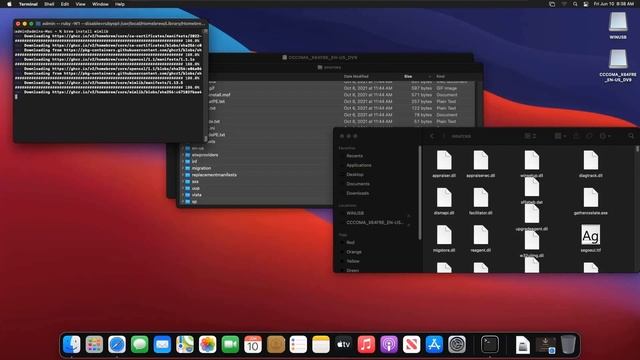This screenshot has height=360, width=640.
Task: Click the search icon in the front Finder window
Action: (631, 136)
